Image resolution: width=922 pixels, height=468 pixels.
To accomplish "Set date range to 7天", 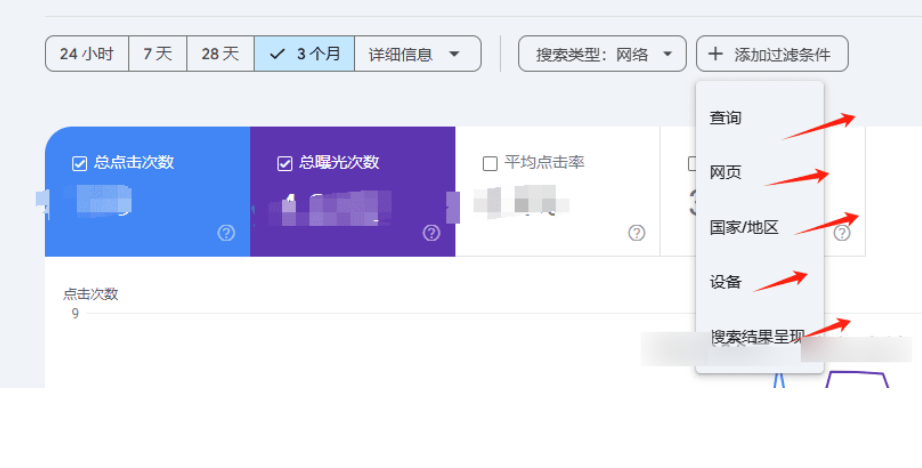I will coord(158,54).
